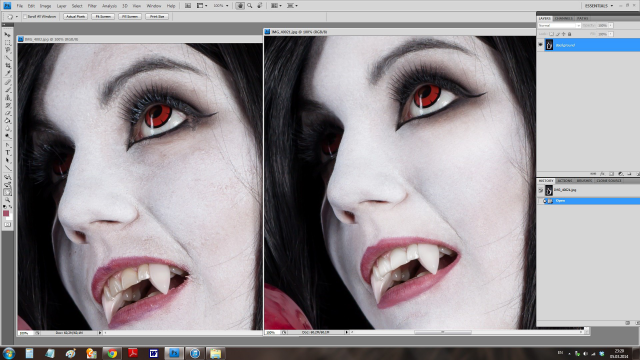Image resolution: width=640 pixels, height=360 pixels.
Task: Click the Rotate View tool icon
Action: coord(260,6)
